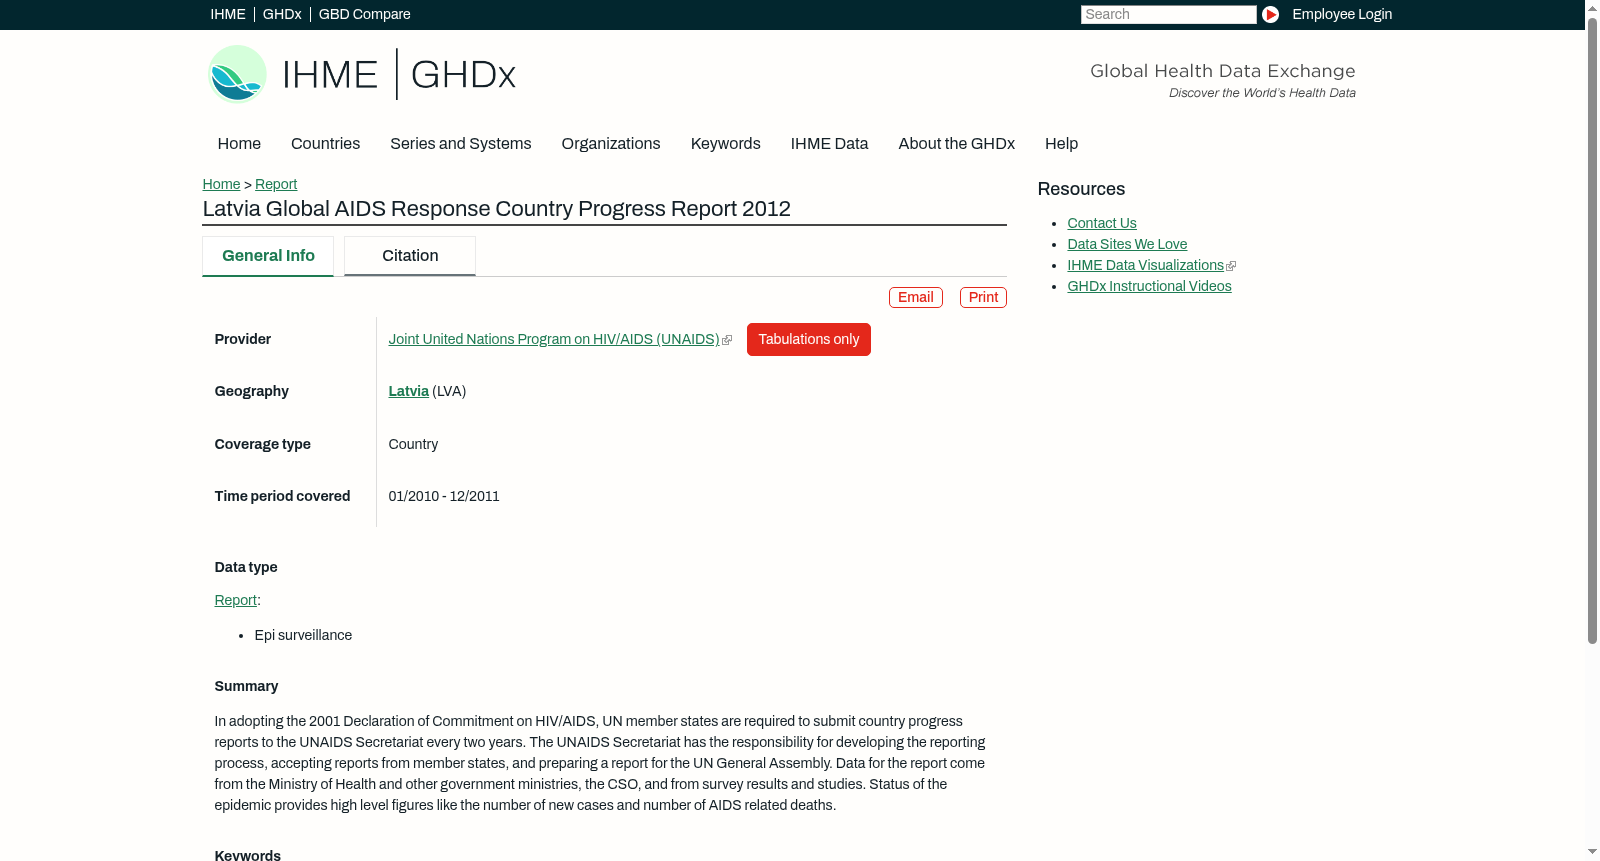Open the Help menu item

[x=1061, y=143]
